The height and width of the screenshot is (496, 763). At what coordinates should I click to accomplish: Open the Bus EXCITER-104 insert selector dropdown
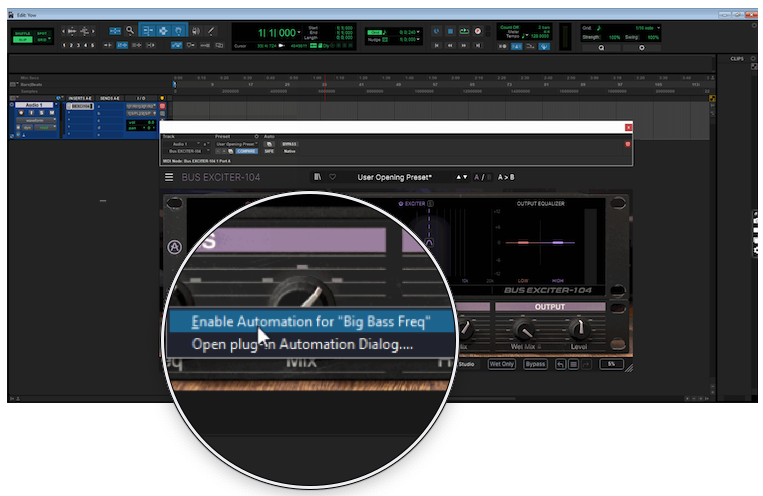pos(187,151)
